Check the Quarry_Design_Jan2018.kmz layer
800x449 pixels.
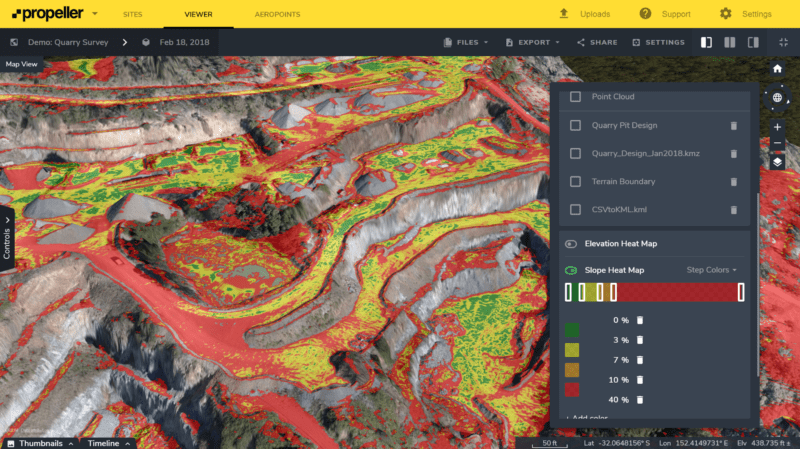(x=576, y=154)
